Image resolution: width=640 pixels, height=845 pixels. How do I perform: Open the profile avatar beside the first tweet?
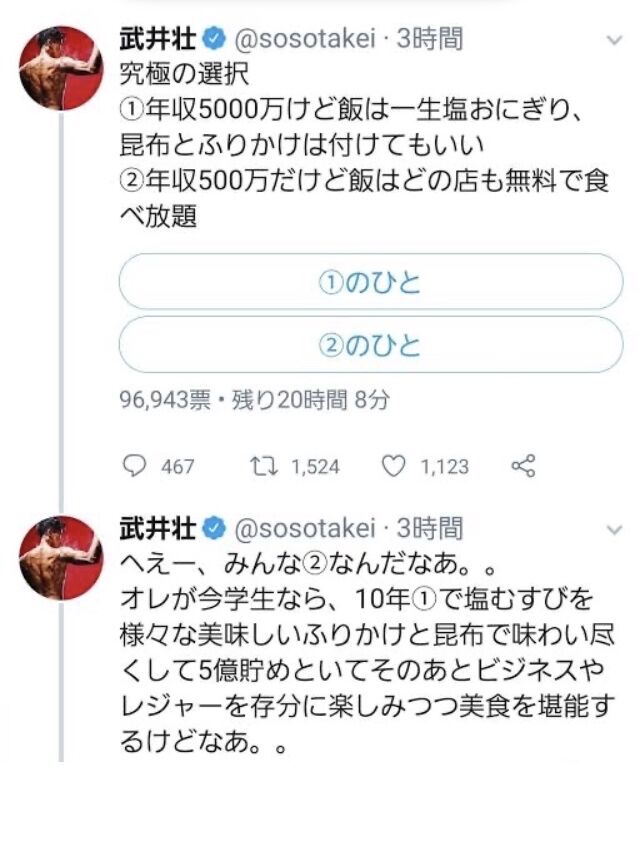[61, 68]
